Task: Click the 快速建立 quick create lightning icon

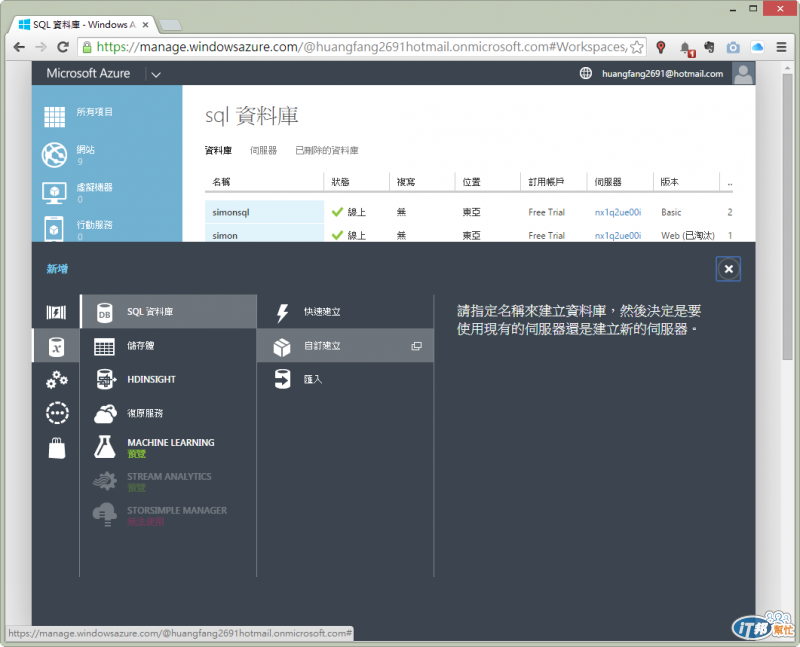Action: pos(282,312)
